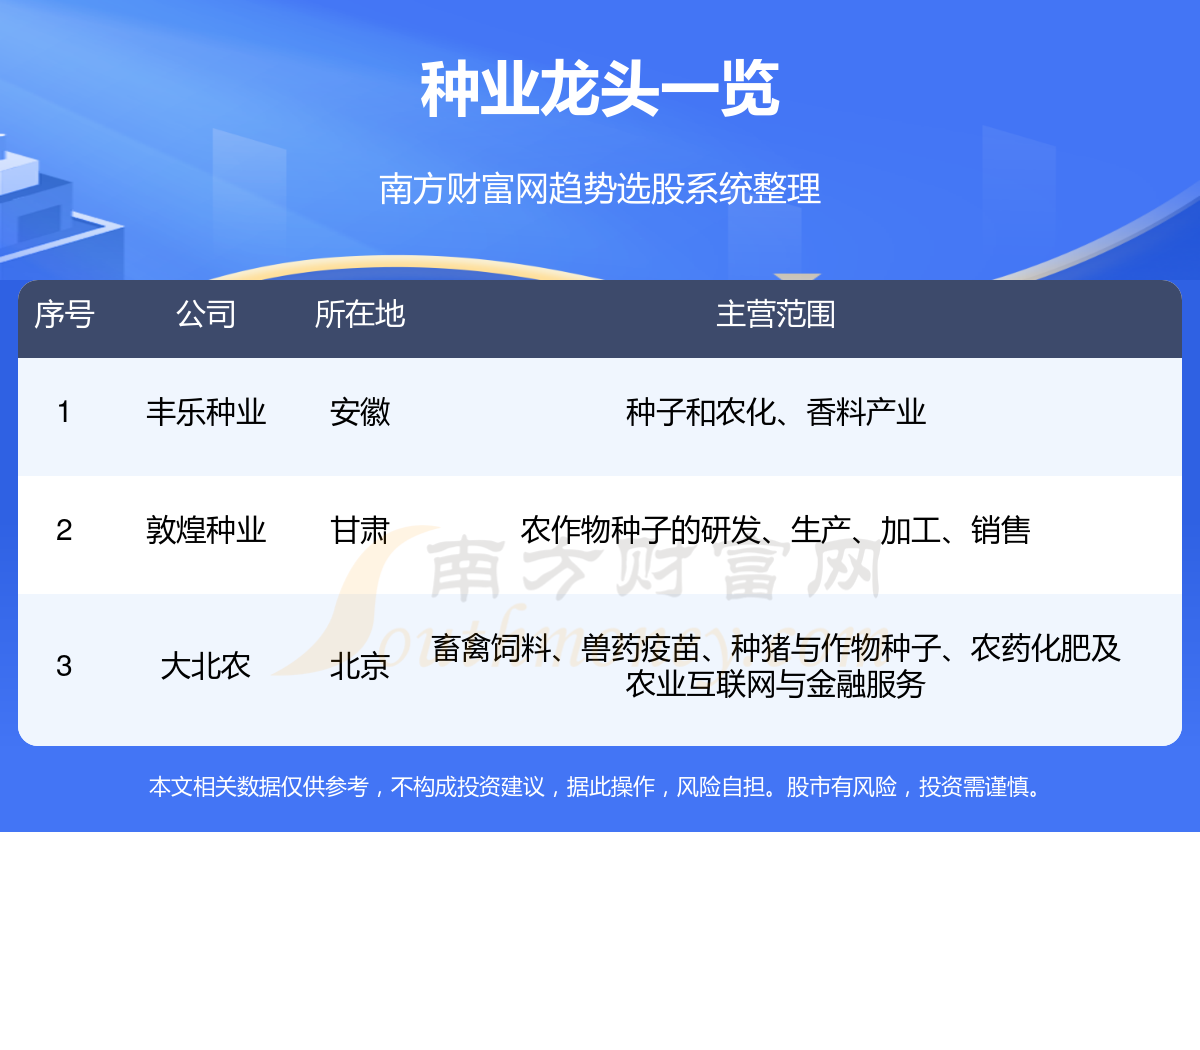Click the 畜禽饲料、兽药疫苗 business scope cell

click(x=776, y=666)
